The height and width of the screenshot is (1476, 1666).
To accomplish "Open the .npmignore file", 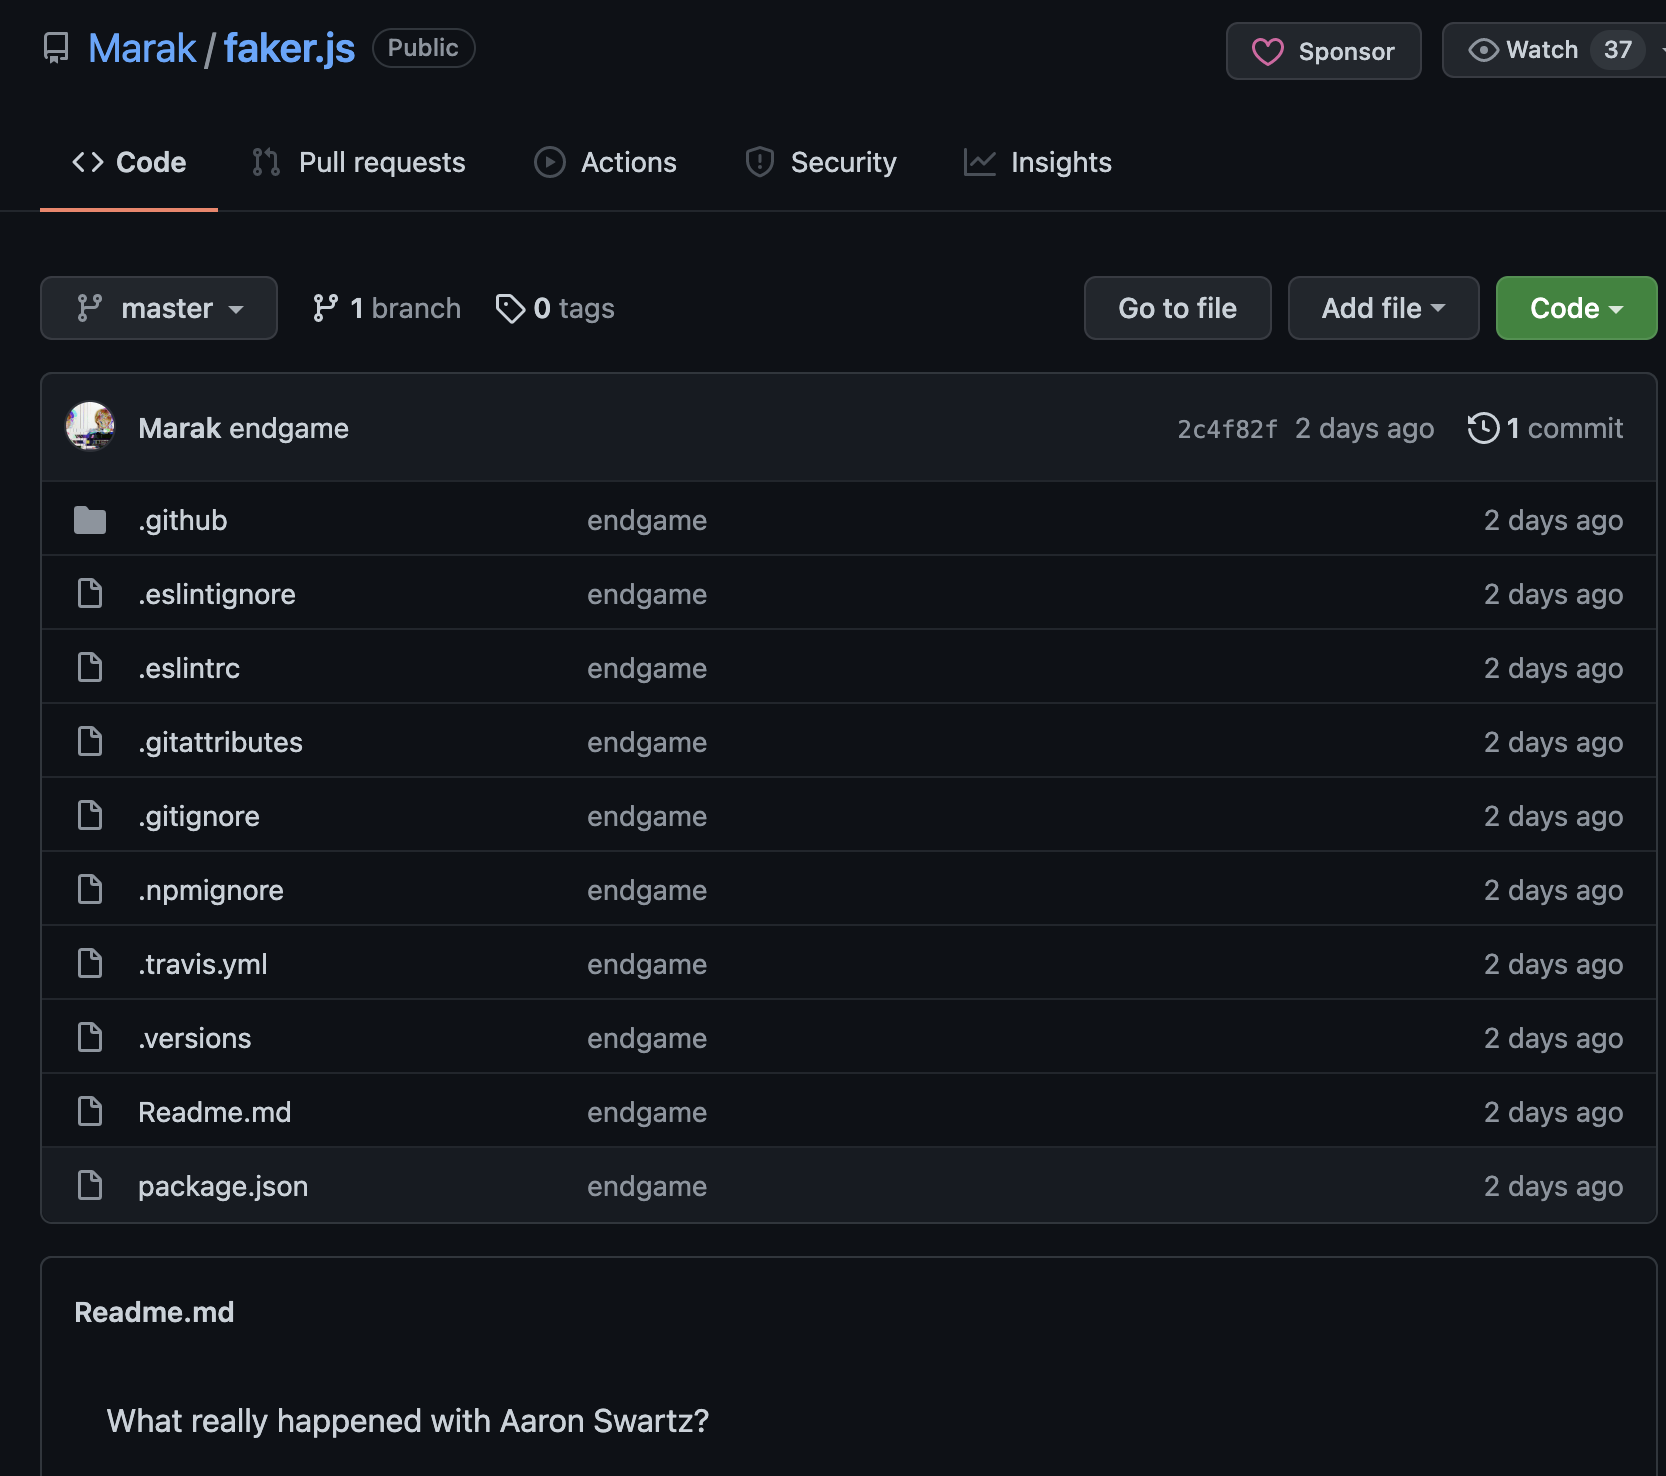I will (x=211, y=890).
